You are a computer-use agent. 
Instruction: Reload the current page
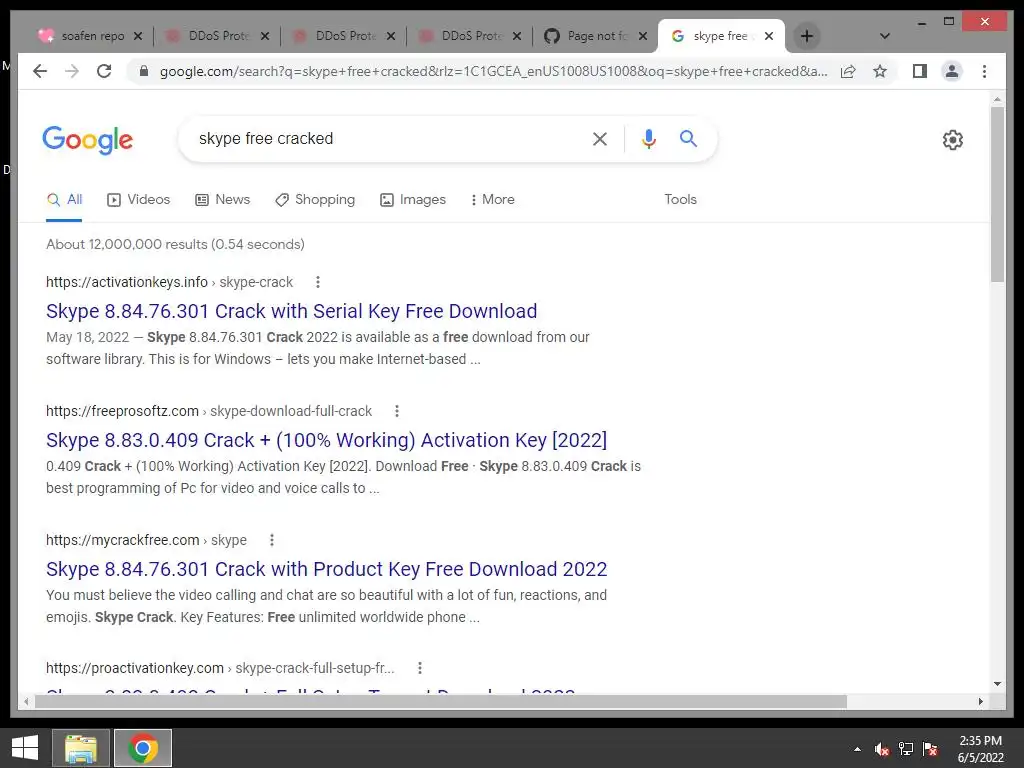104,71
